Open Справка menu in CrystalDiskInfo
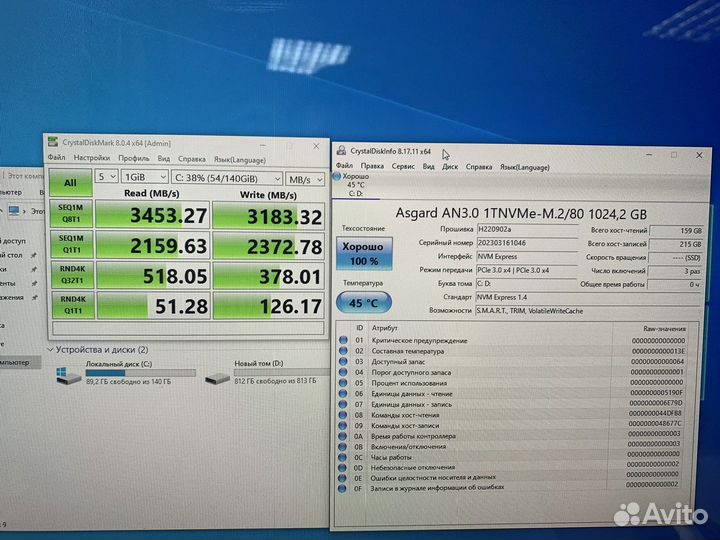Screen dimensions: 720x540 [x=479, y=167]
